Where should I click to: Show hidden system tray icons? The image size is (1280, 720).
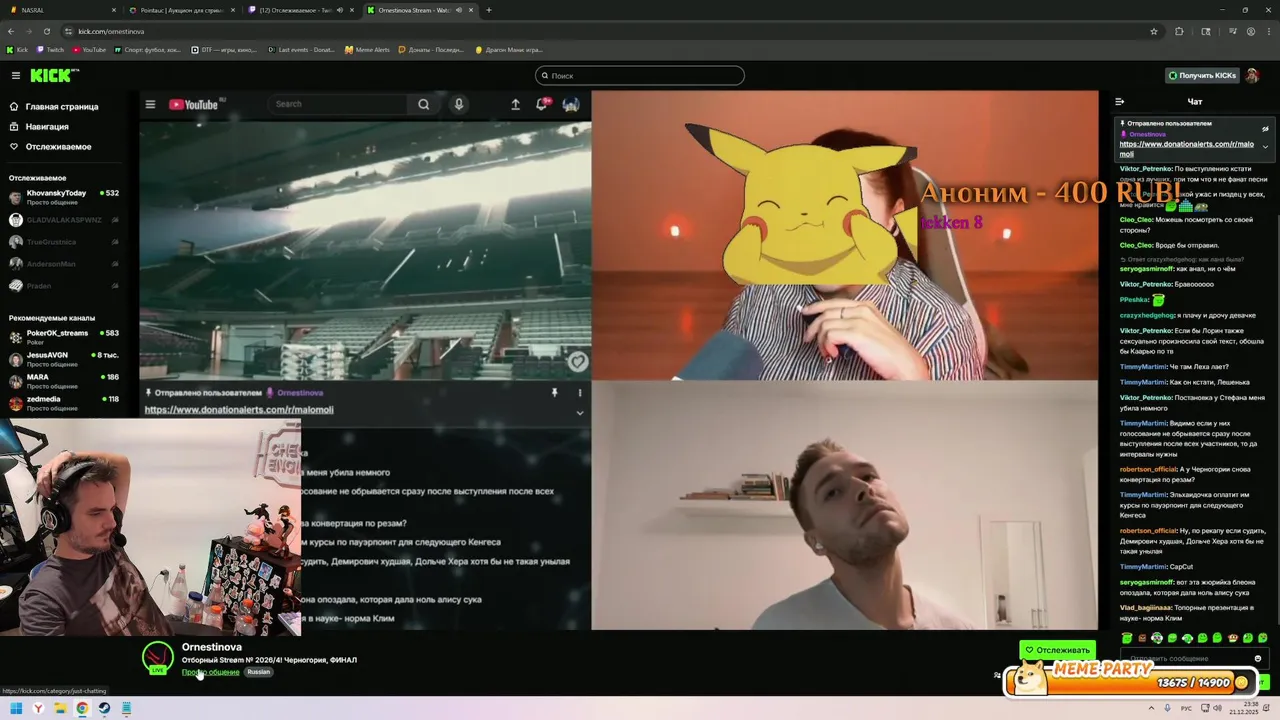tap(1151, 708)
